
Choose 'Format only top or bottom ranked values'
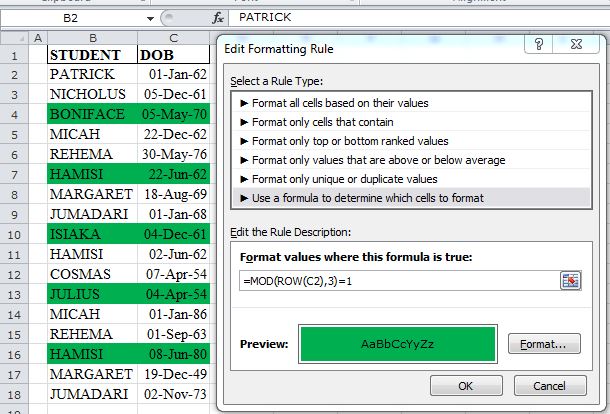pyautogui.click(x=412, y=141)
